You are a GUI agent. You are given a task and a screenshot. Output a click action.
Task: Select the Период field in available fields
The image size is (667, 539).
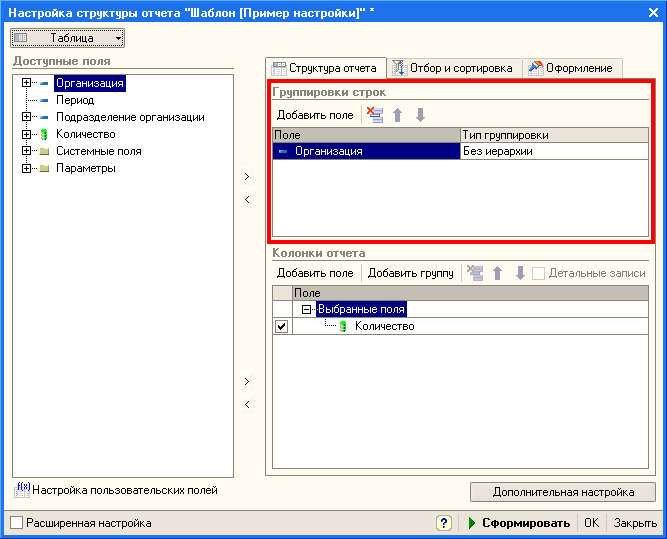click(x=74, y=100)
